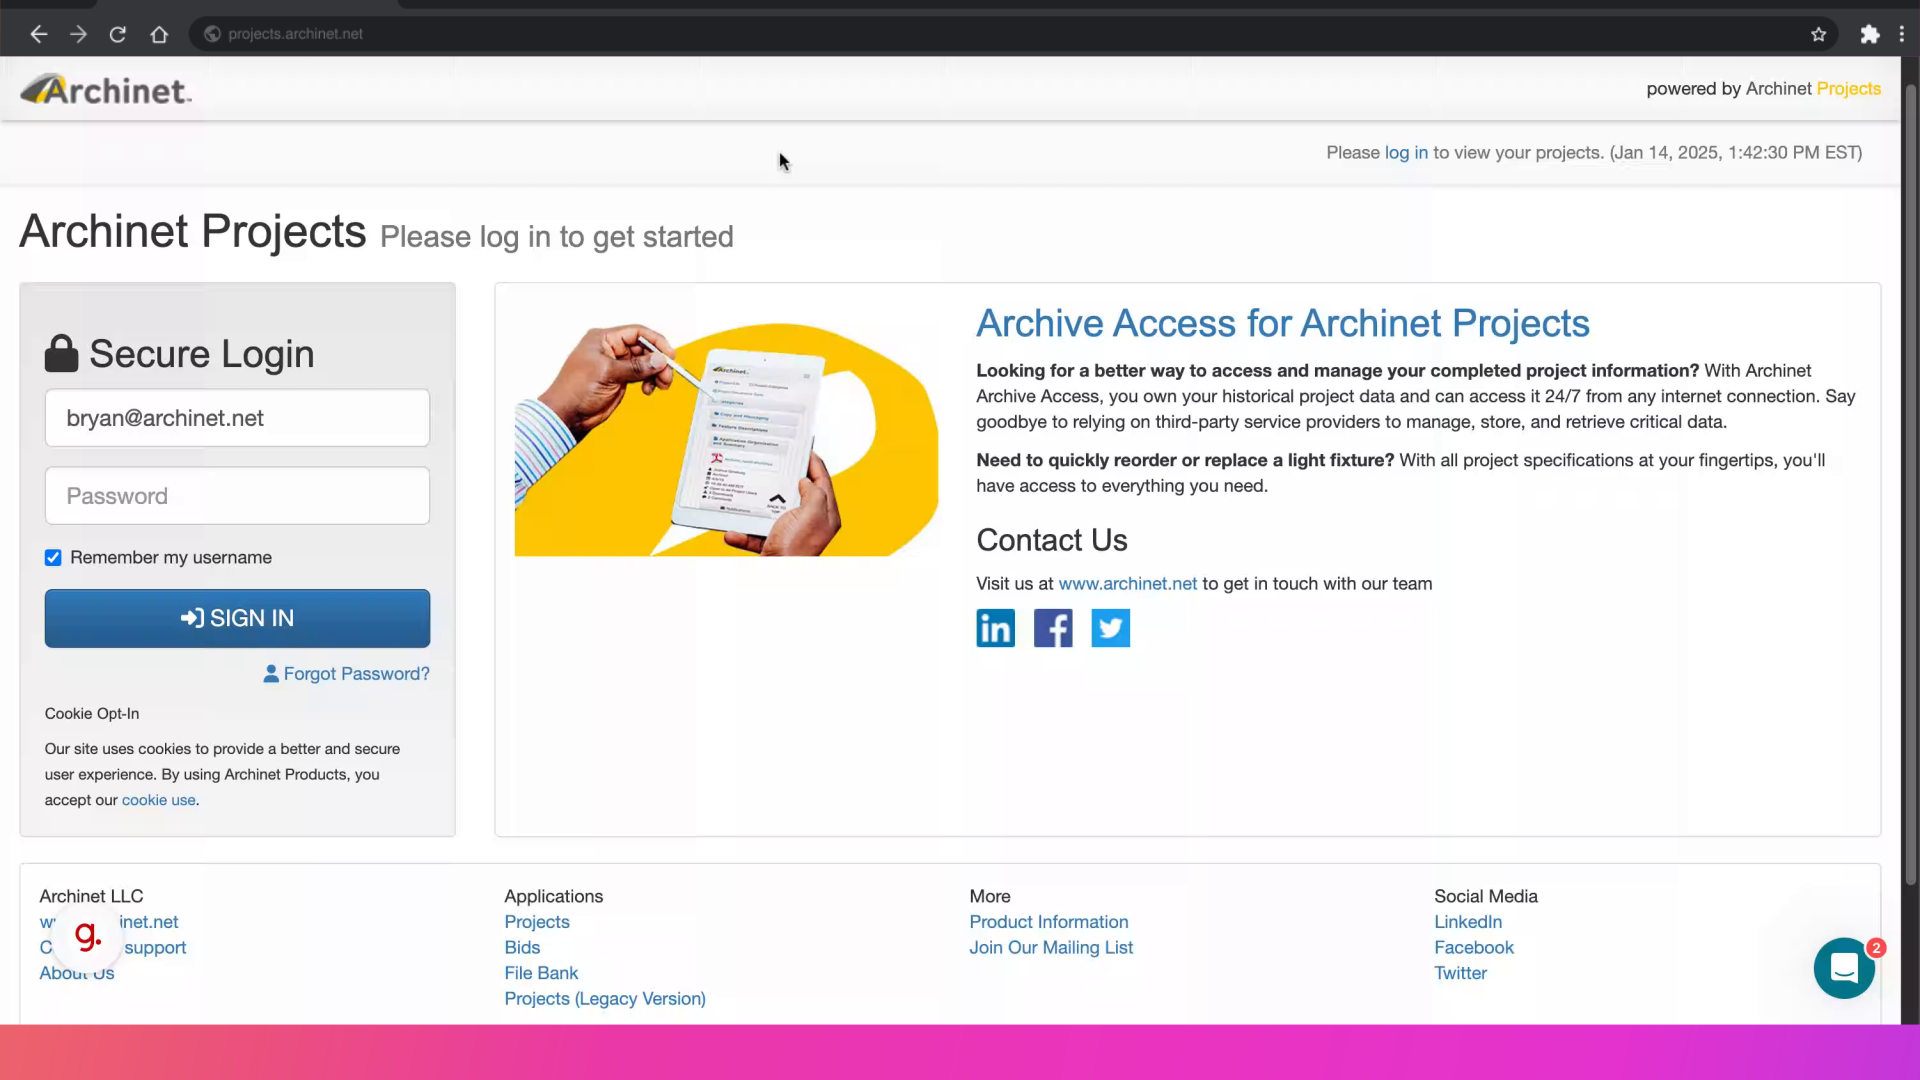Open the chat support bubble
Screen dimensions: 1920x1080
point(1843,968)
